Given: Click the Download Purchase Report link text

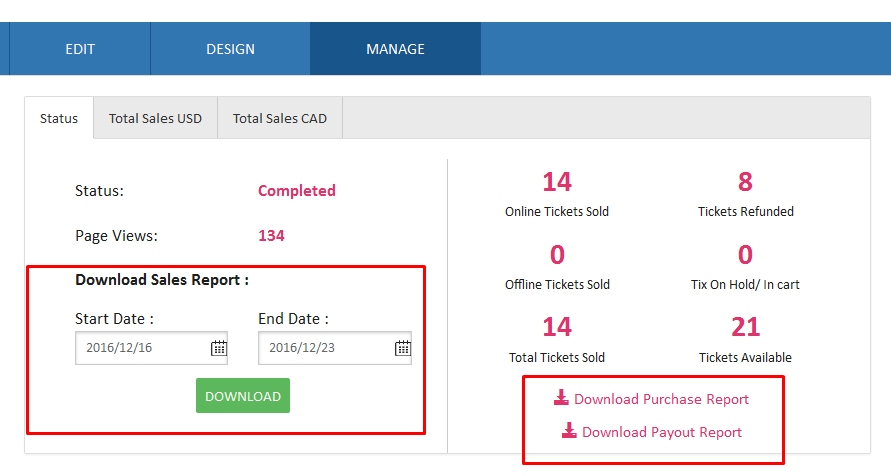Looking at the screenshot, I should [661, 399].
